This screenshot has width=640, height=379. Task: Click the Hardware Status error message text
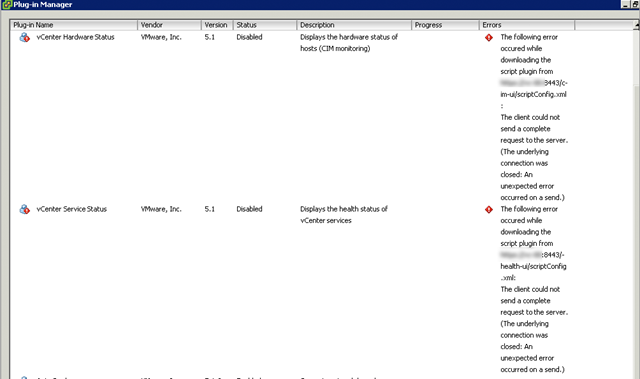[534, 117]
